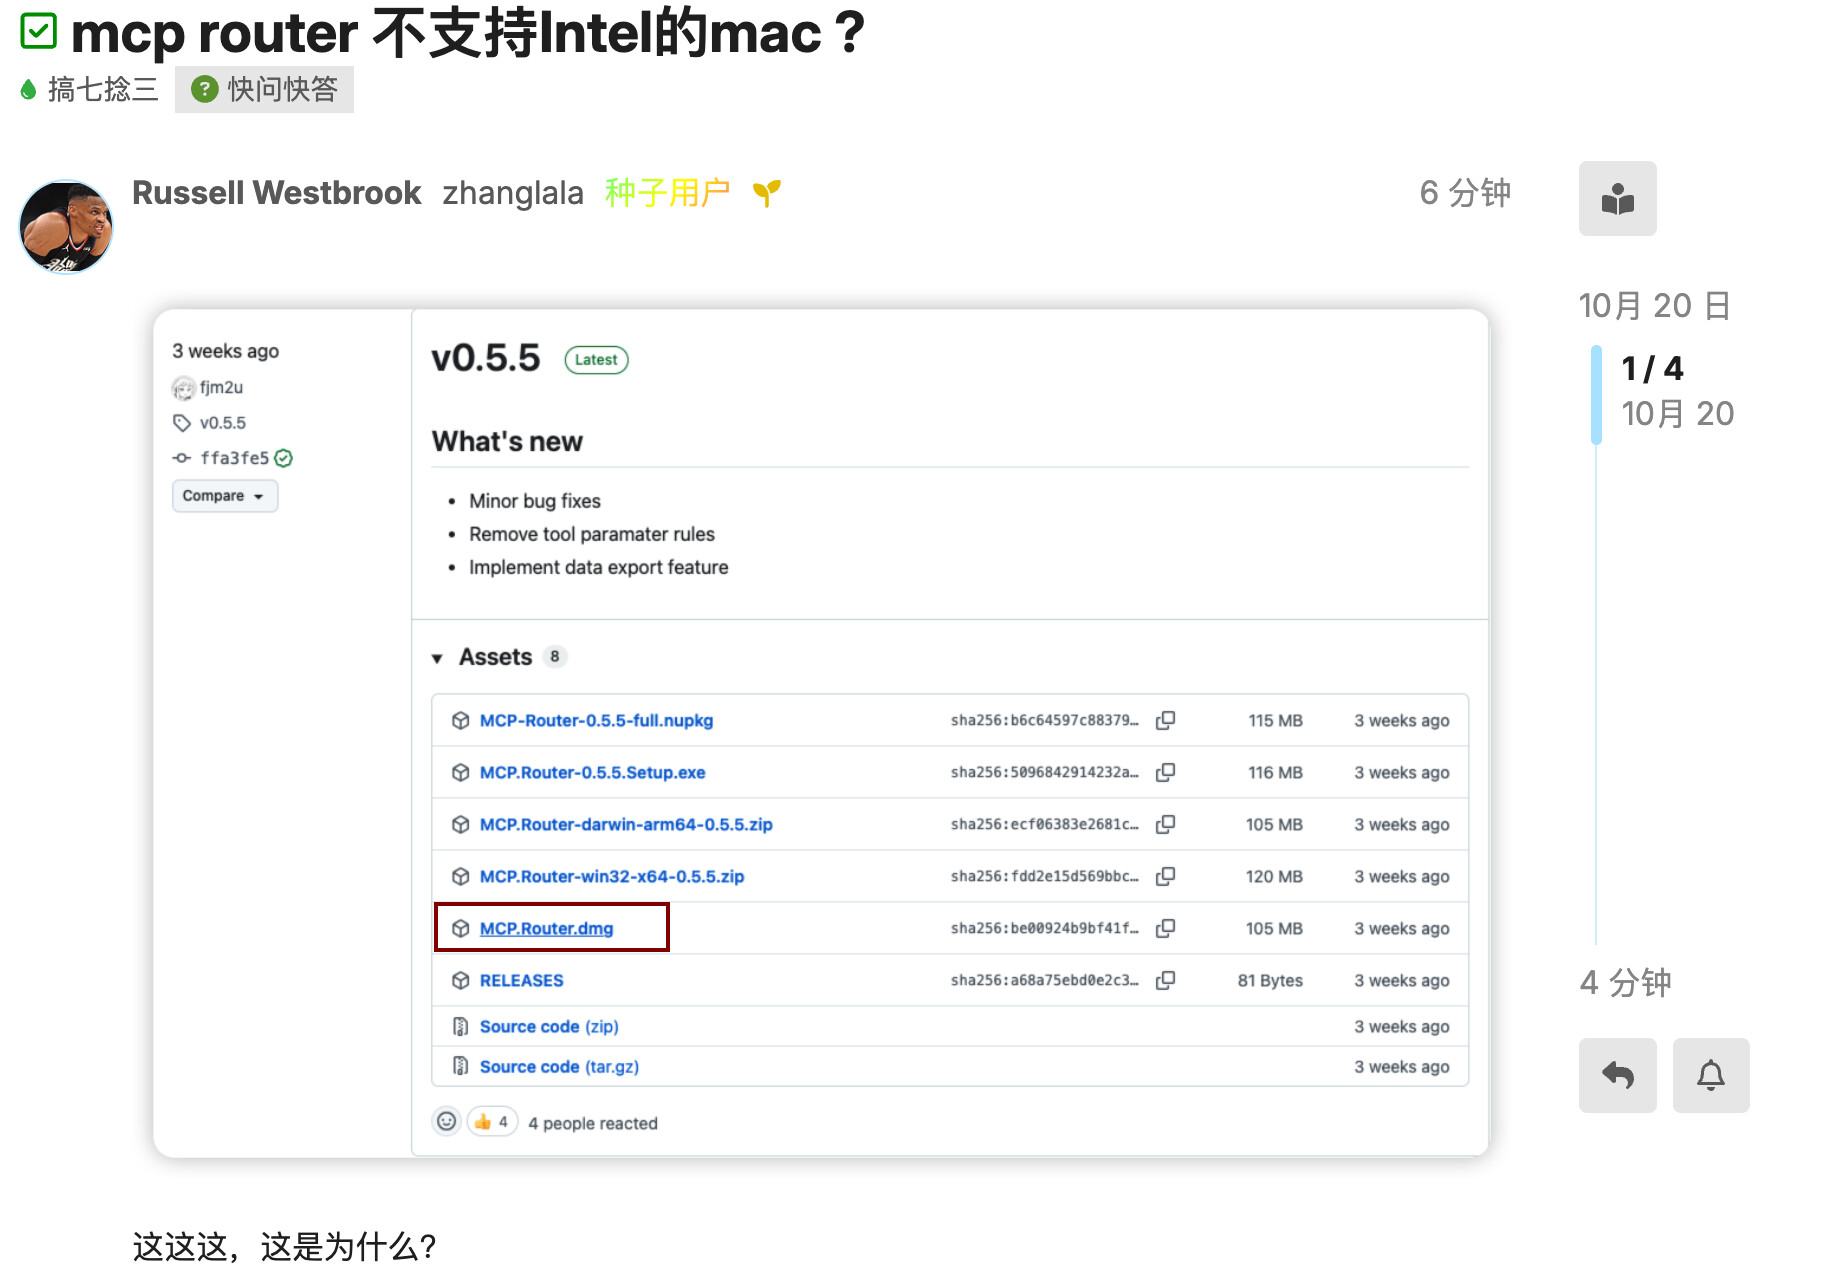
Task: Click the 6 分钟 post timestamp
Action: 1465,193
